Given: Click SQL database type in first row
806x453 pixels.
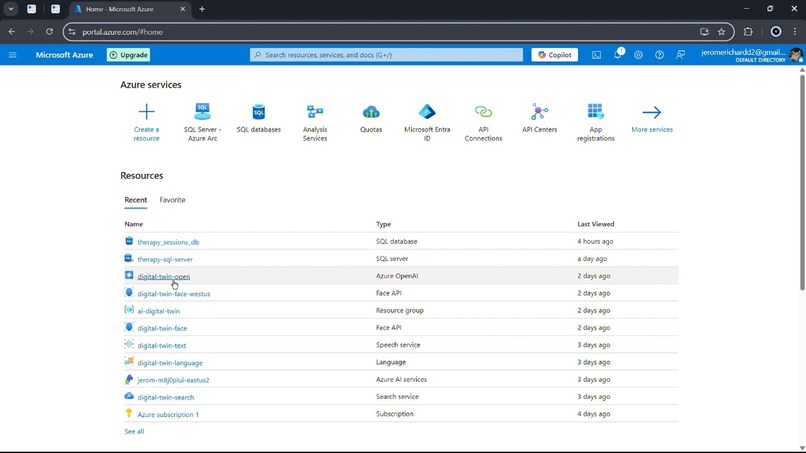Looking at the screenshot, I should point(396,241).
